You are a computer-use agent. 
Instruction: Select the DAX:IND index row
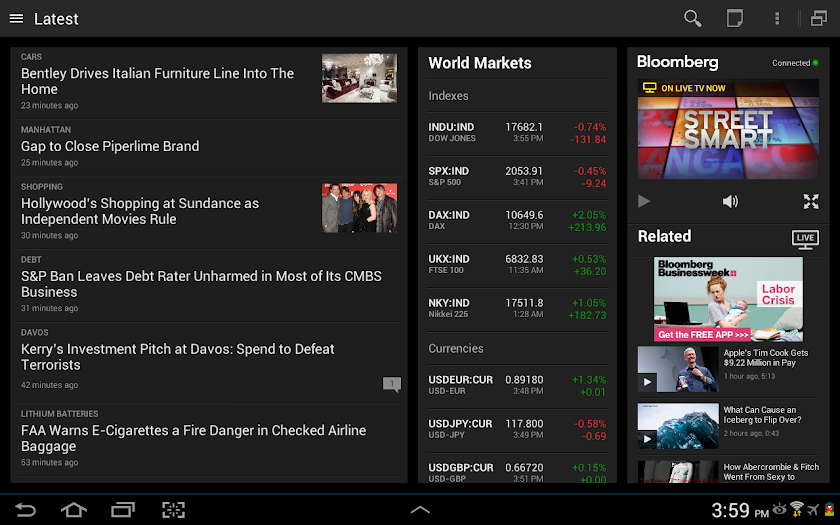pos(517,221)
